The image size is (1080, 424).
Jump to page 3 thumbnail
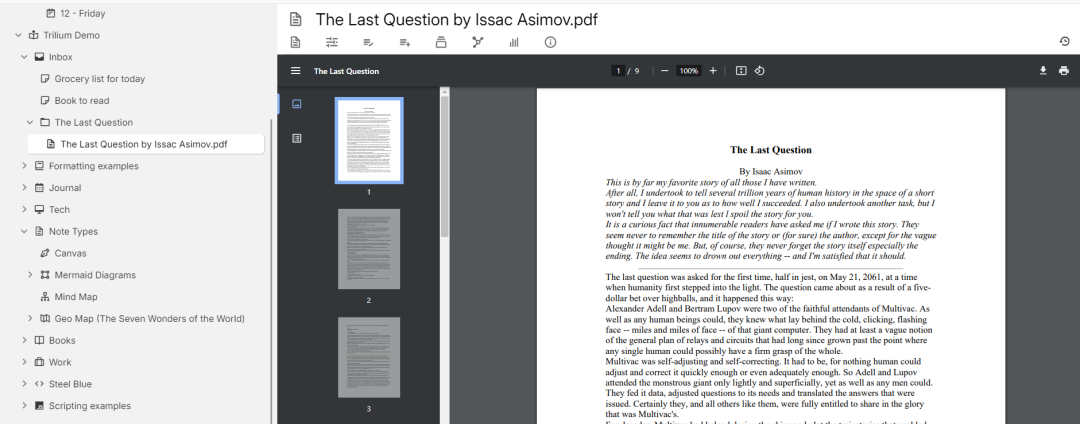click(x=369, y=358)
